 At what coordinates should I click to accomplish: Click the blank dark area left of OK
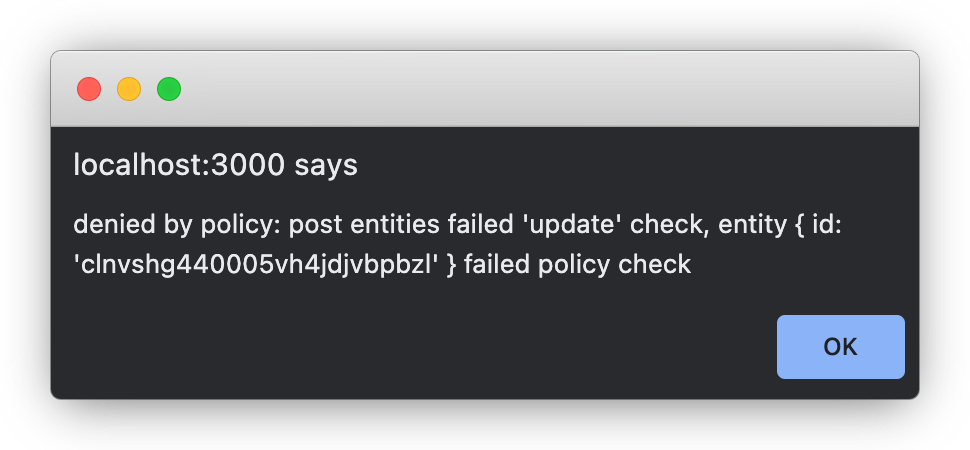pos(421,347)
